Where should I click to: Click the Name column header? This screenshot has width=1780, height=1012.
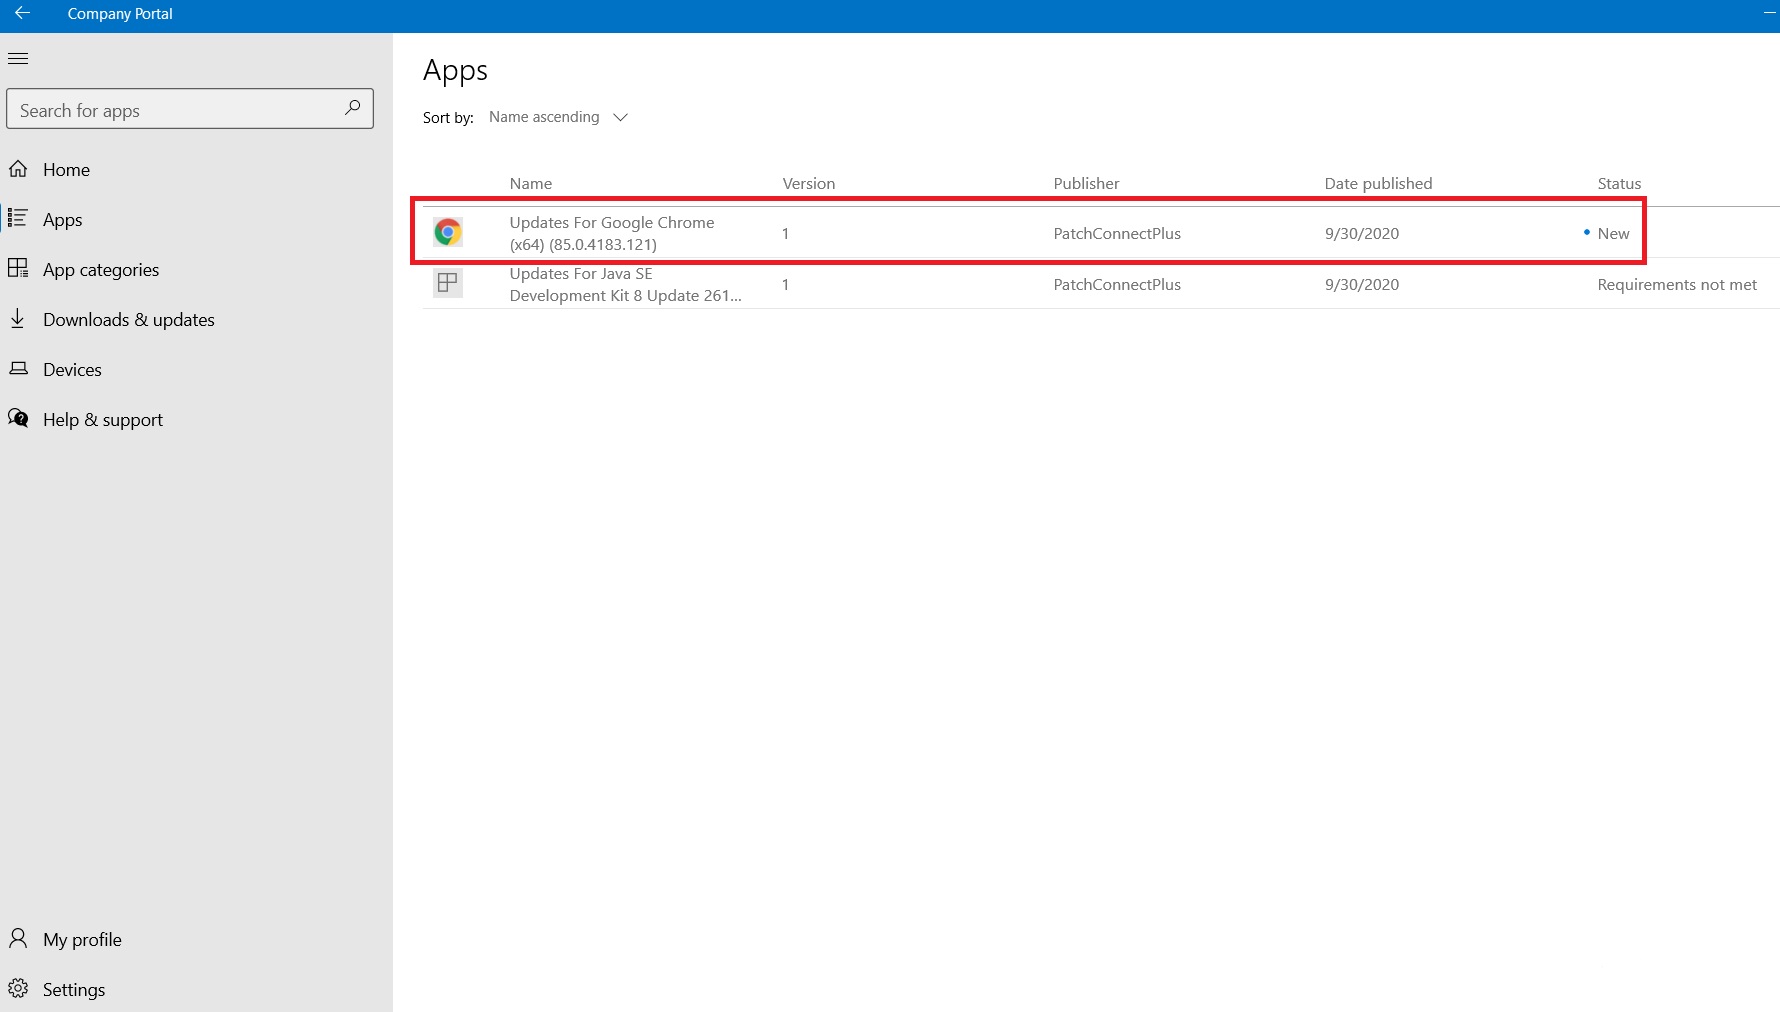point(530,183)
